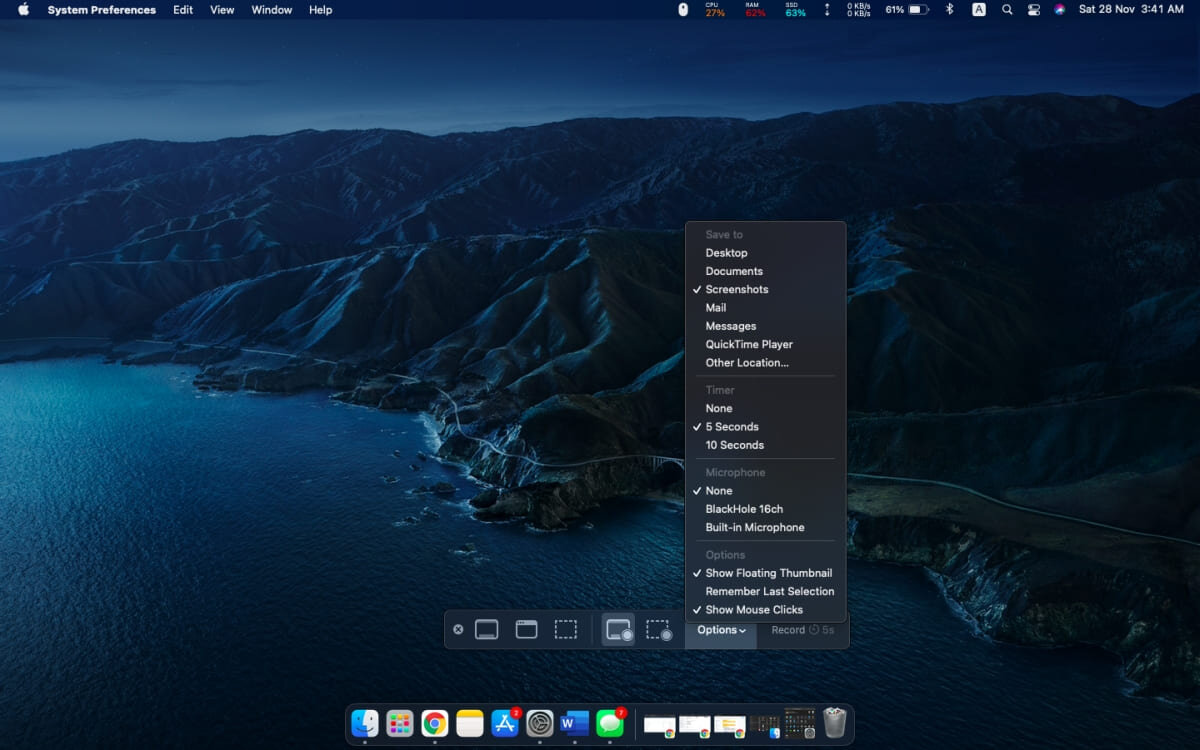
Task: Open Finder in the Dock
Action: tap(365, 723)
